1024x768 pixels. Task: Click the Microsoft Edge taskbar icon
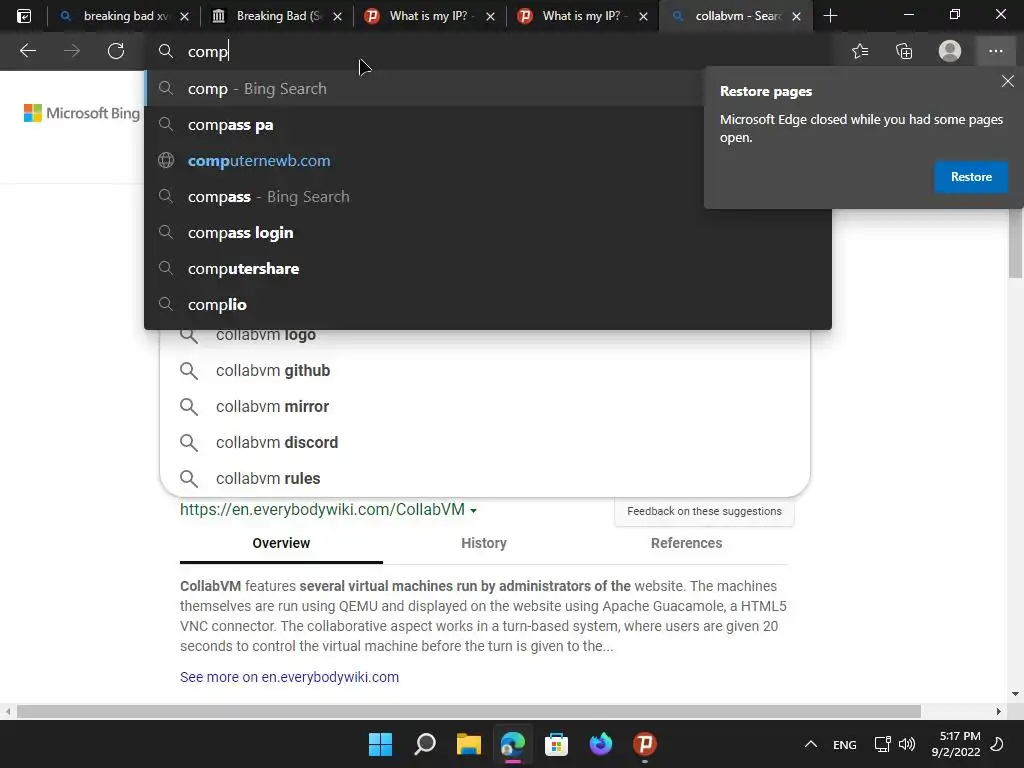pyautogui.click(x=513, y=744)
